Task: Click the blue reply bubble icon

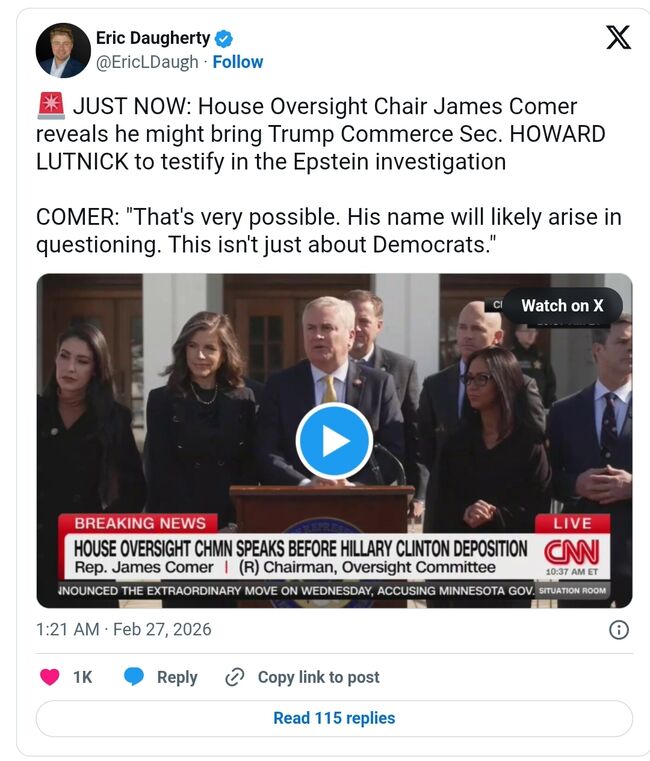Action: 133,676
